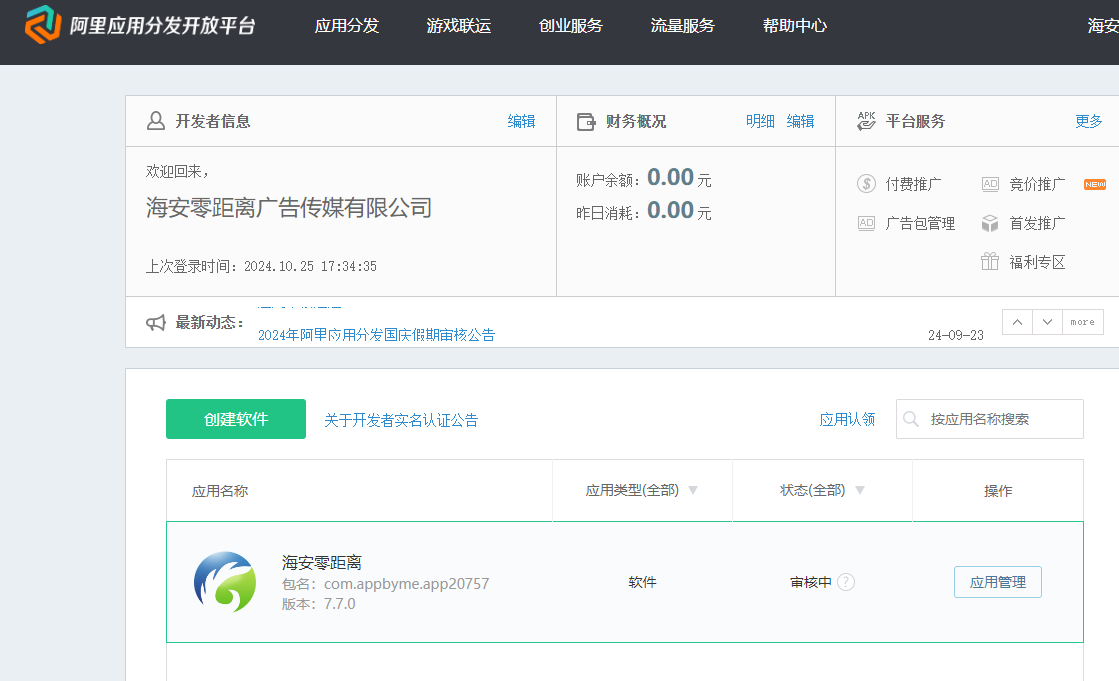1119x681 pixels.
Task: Click the help question mark beside 审核中
Action: click(846, 582)
